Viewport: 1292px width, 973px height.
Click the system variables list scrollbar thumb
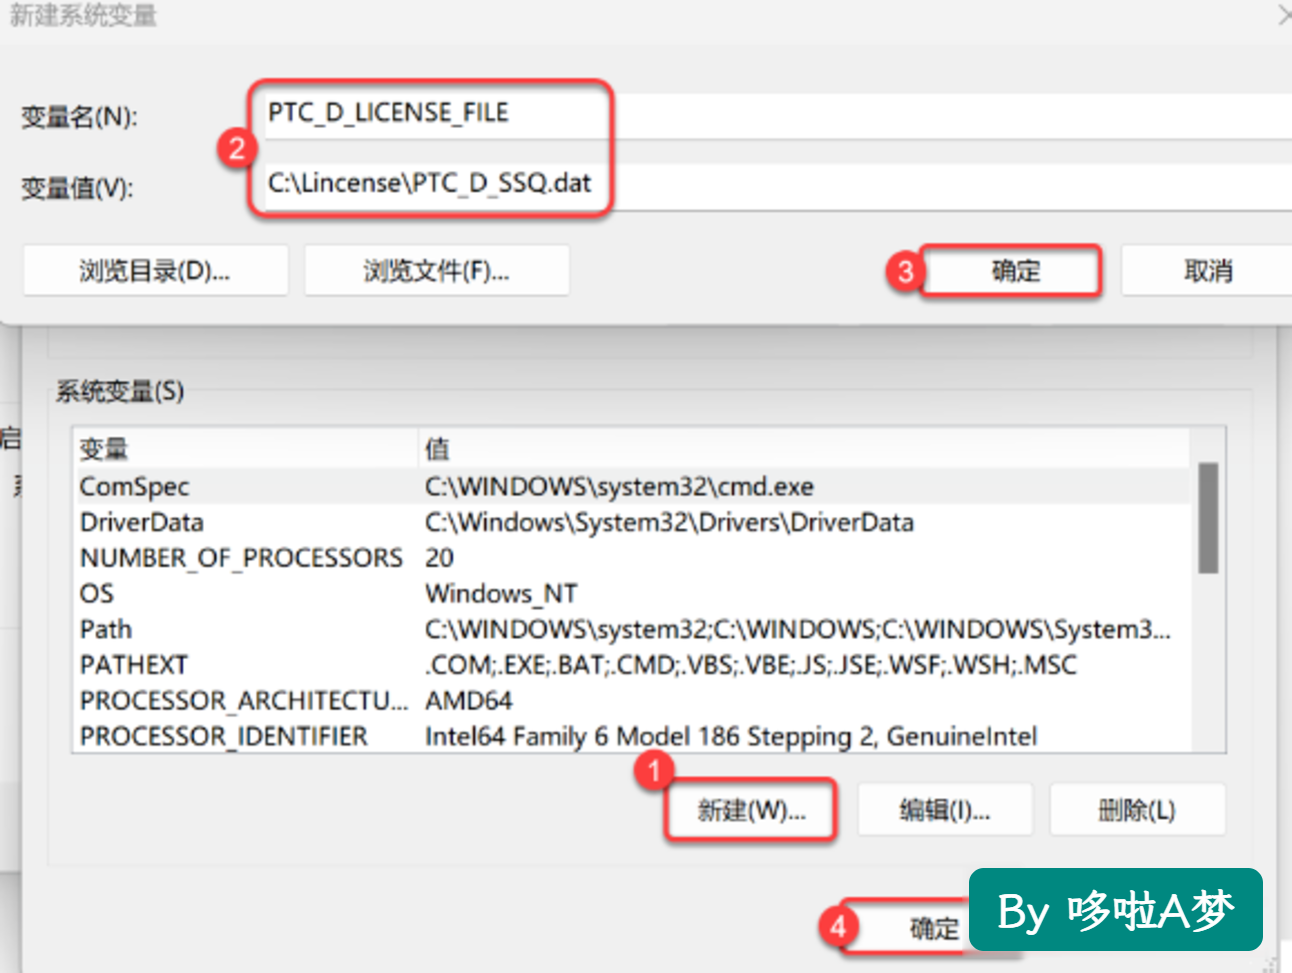1208,518
